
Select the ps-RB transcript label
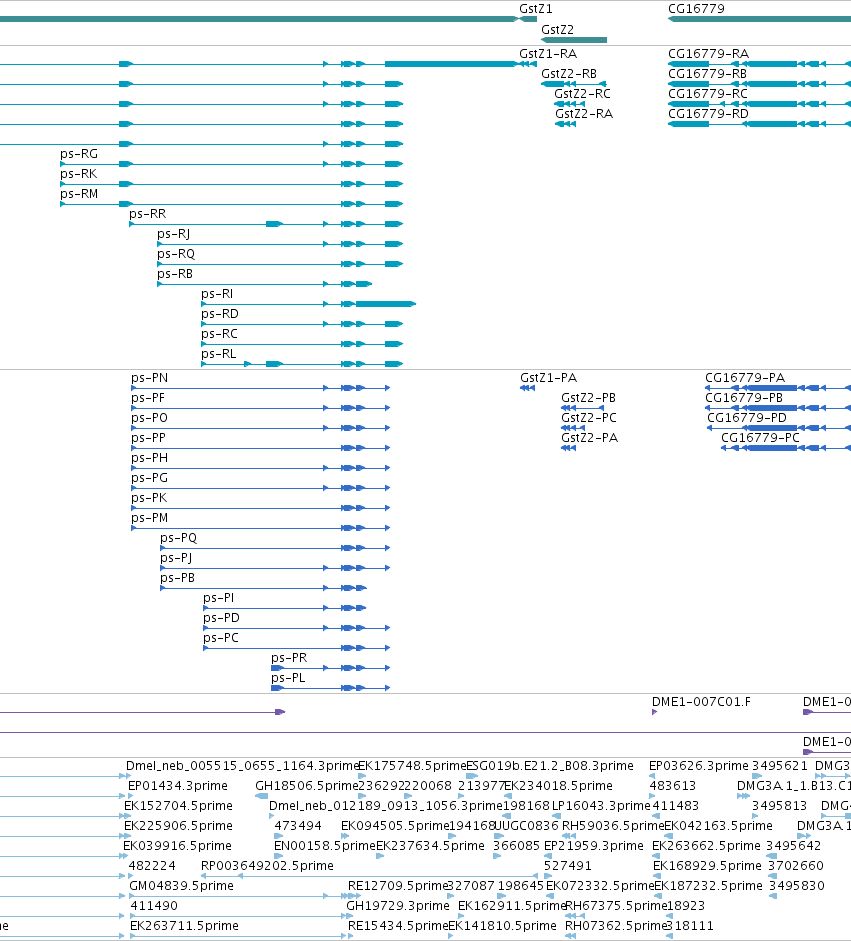pyautogui.click(x=175, y=274)
